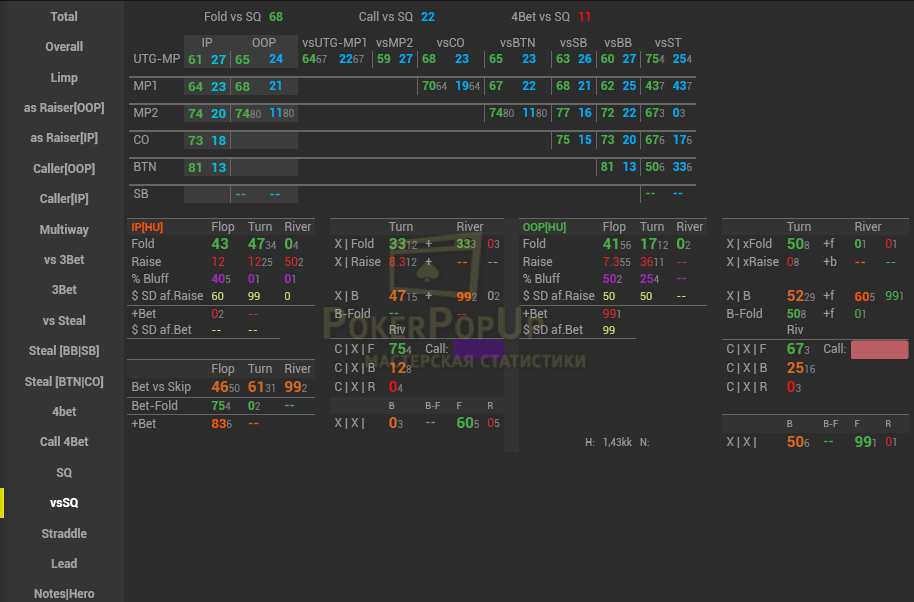914x602 pixels.
Task: Select the vs 3Bet tab
Action: pos(63,260)
